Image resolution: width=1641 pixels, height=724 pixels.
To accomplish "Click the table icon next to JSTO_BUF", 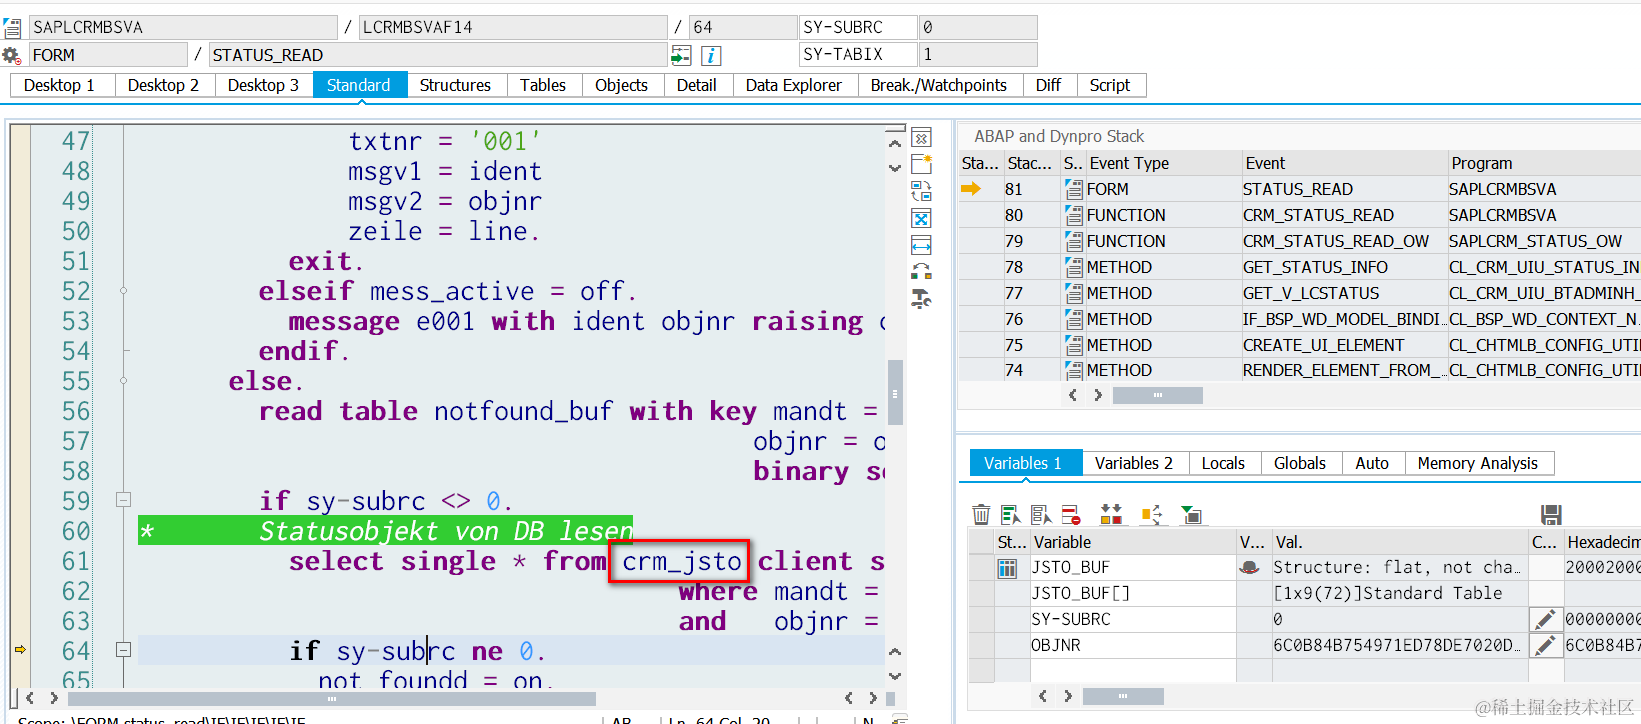I will 1007,567.
